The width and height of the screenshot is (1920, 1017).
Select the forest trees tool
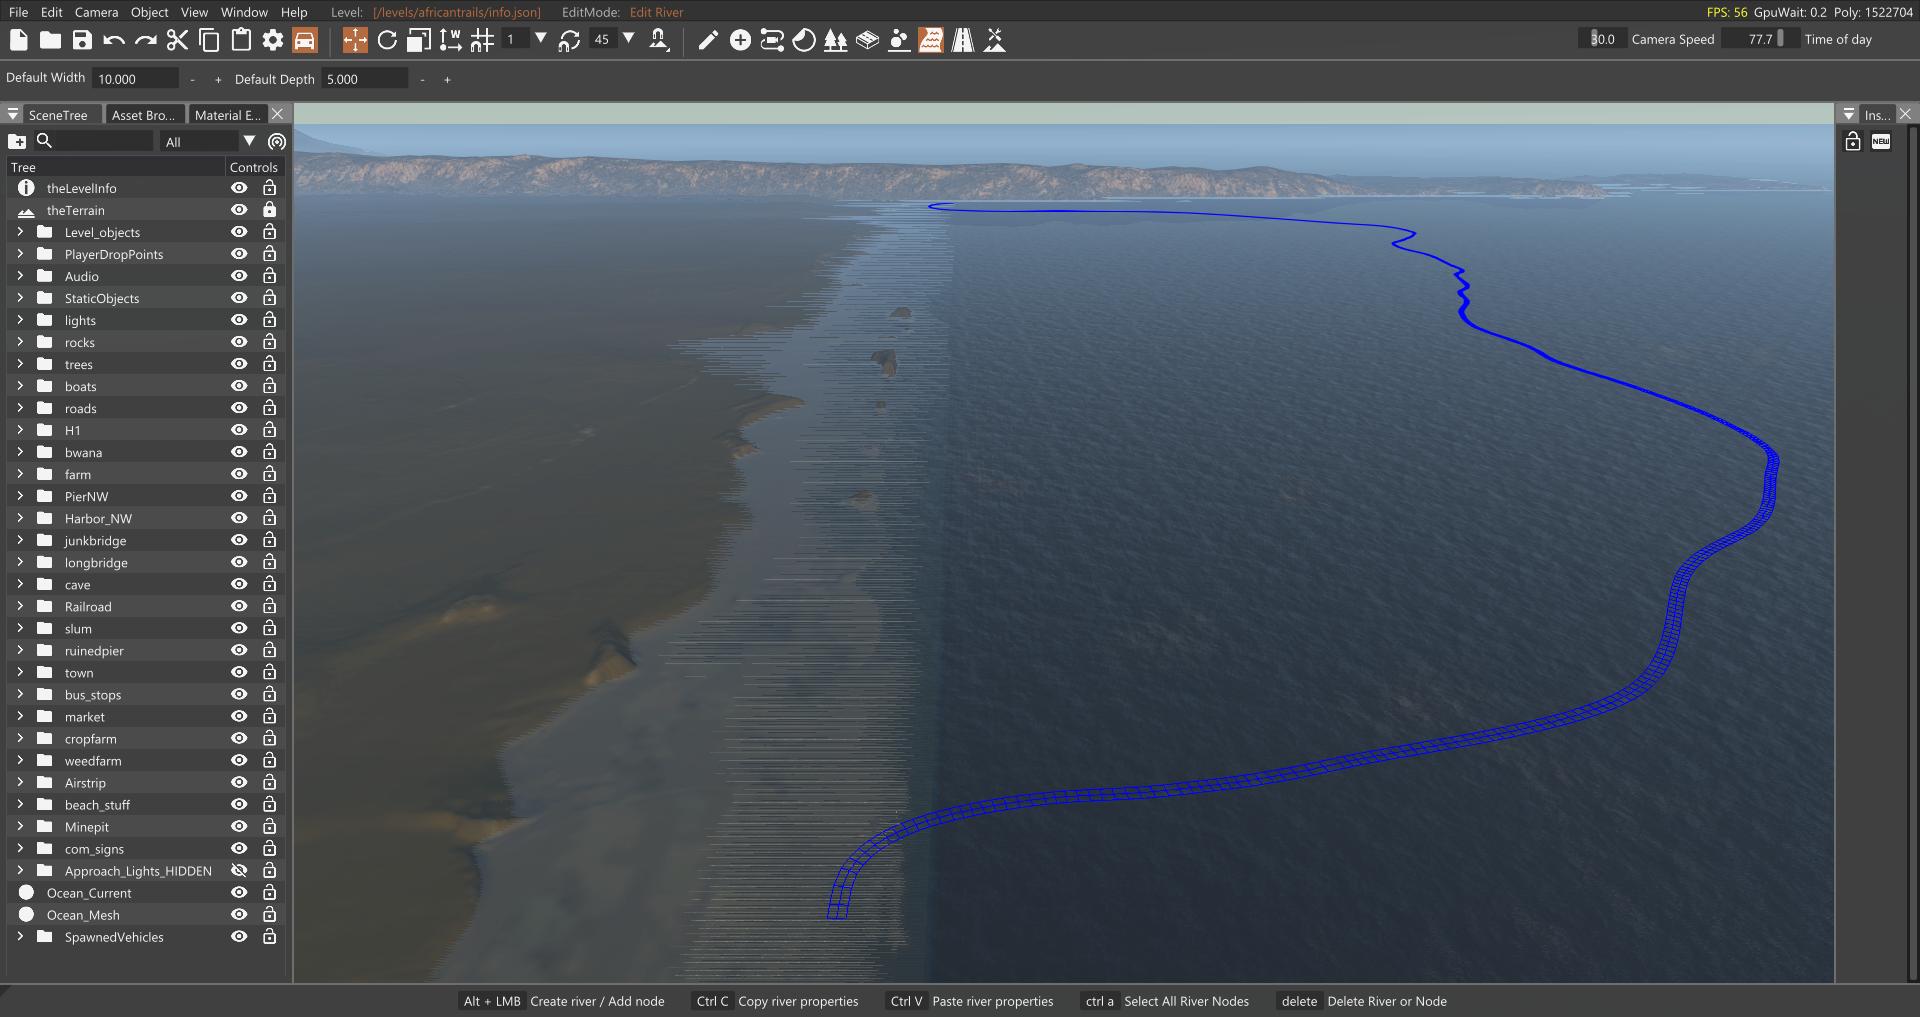coord(836,40)
